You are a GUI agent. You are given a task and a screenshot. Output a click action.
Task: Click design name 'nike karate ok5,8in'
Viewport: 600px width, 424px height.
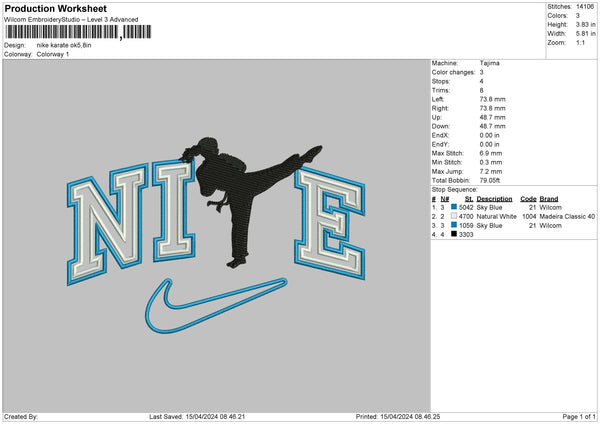[x=64, y=45]
